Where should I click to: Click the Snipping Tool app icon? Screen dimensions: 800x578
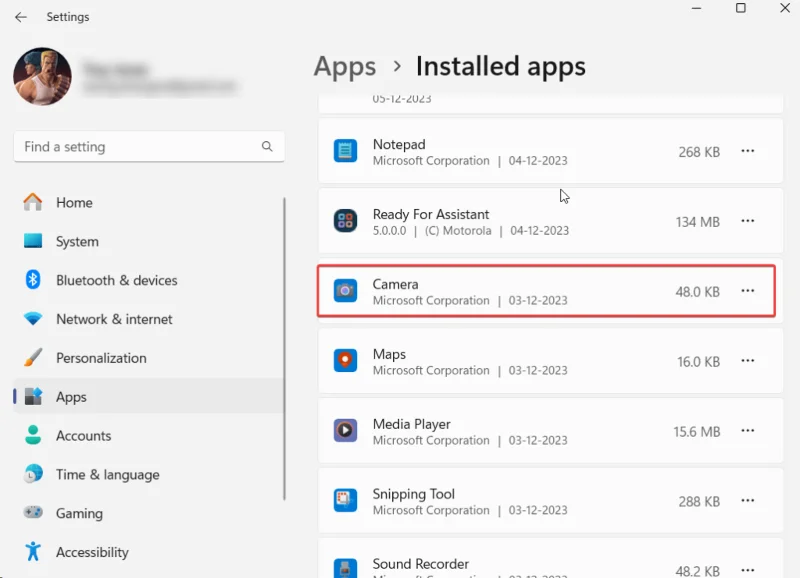point(345,501)
